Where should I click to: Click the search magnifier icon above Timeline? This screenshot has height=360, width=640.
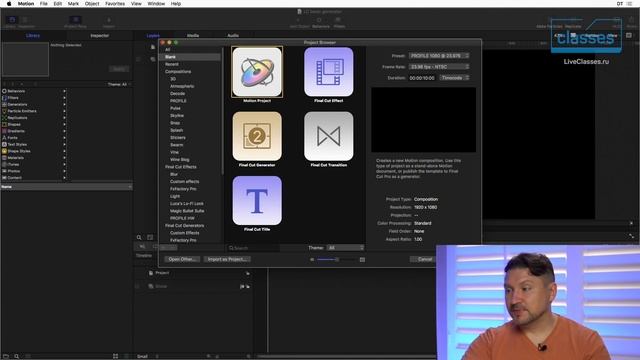(x=139, y=237)
